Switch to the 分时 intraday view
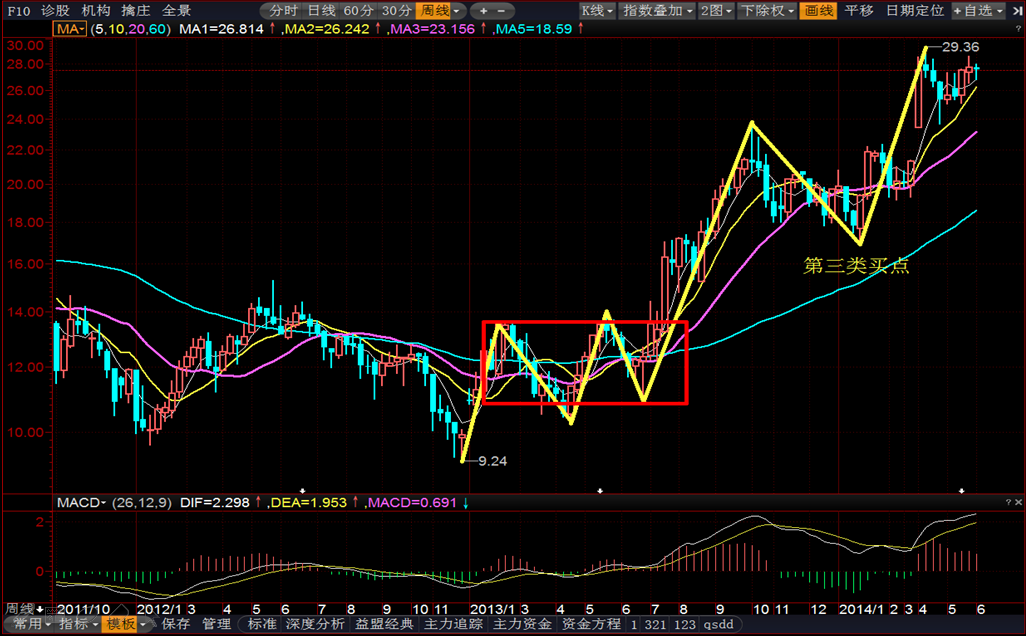 283,10
